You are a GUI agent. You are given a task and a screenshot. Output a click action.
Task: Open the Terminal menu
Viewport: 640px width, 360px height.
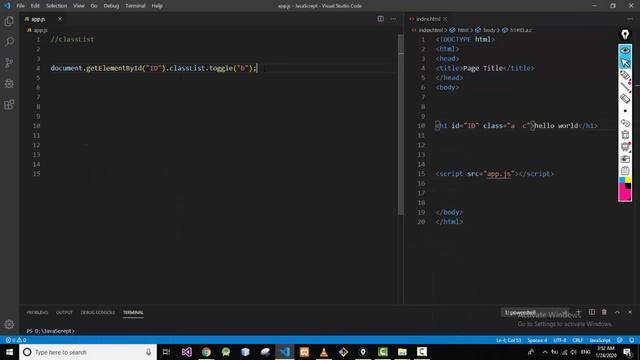(135, 6)
